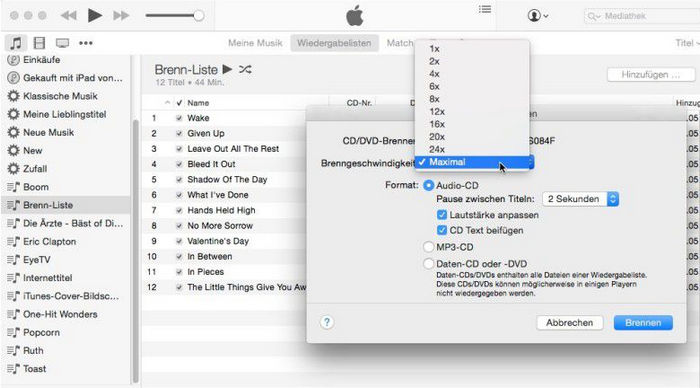
Task: Click the rewind previous track button
Action: pyautogui.click(x=68, y=16)
